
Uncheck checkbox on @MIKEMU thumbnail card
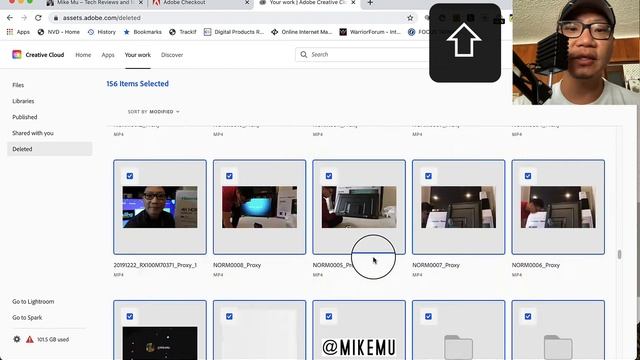point(329,316)
